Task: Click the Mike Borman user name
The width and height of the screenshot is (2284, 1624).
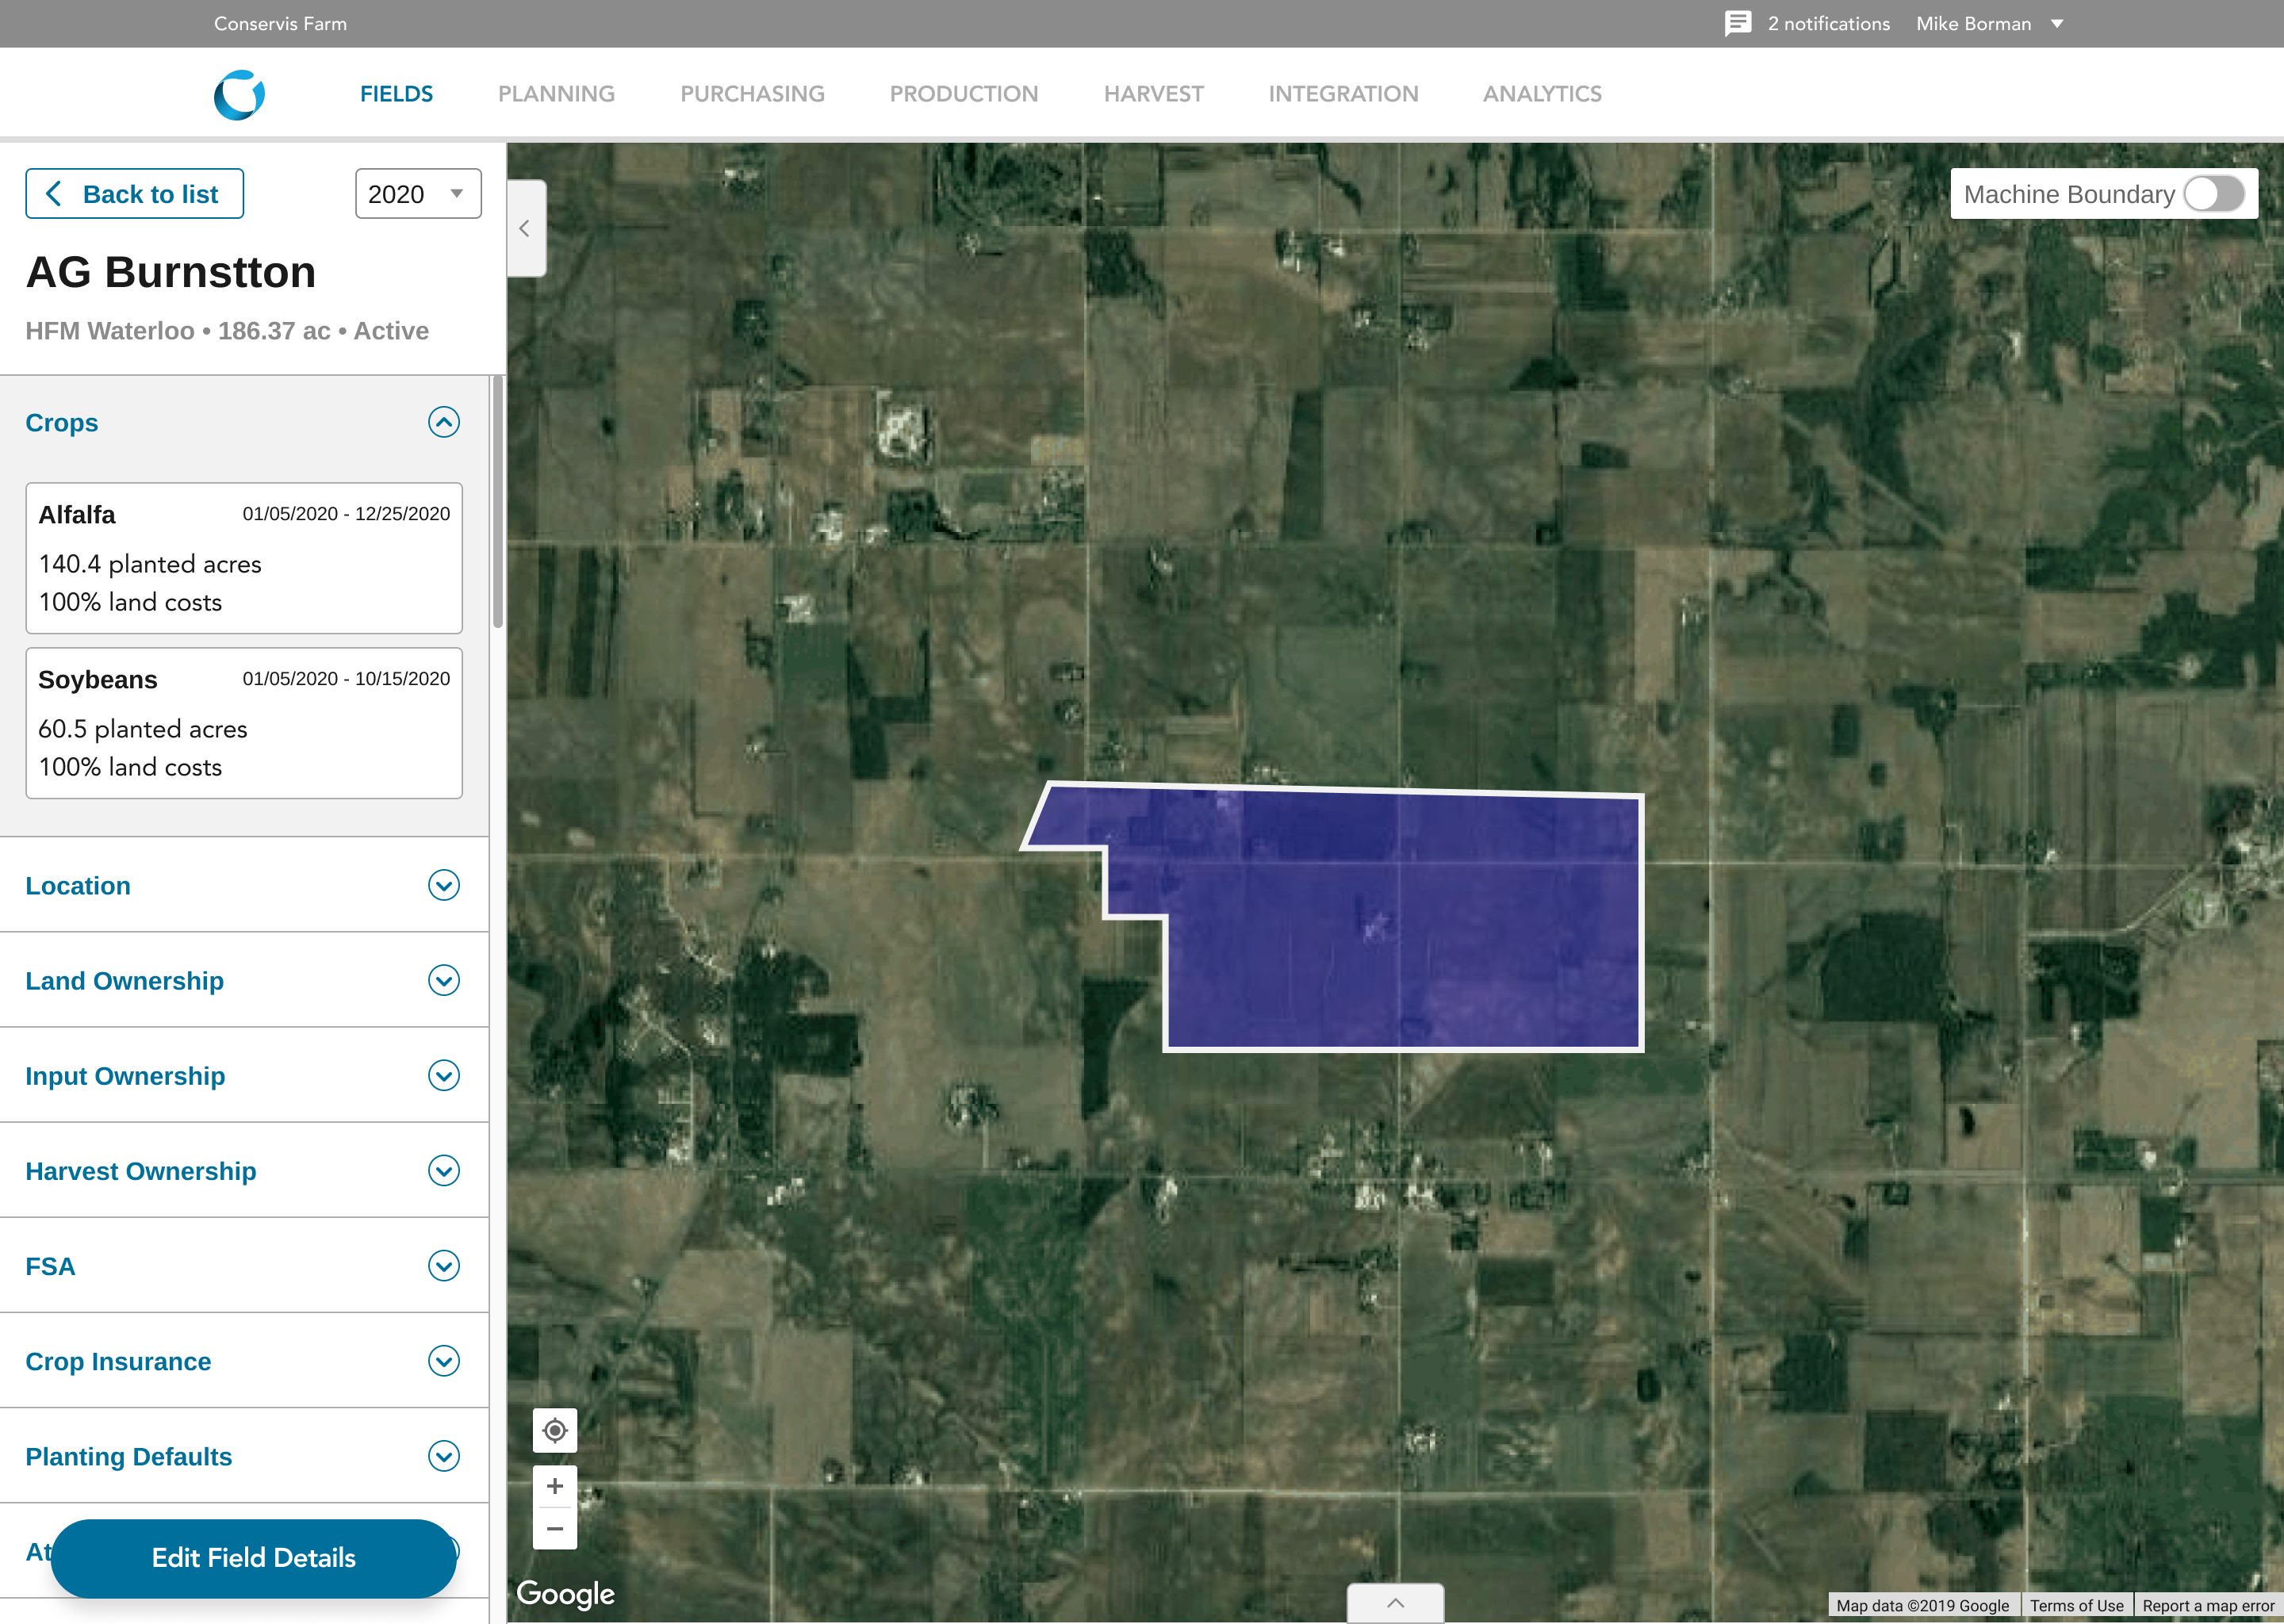Action: [x=1973, y=23]
